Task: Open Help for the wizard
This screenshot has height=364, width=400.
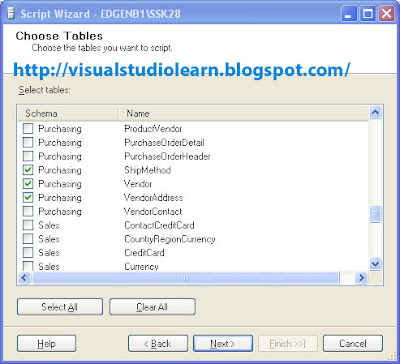Action: pyautogui.click(x=46, y=343)
